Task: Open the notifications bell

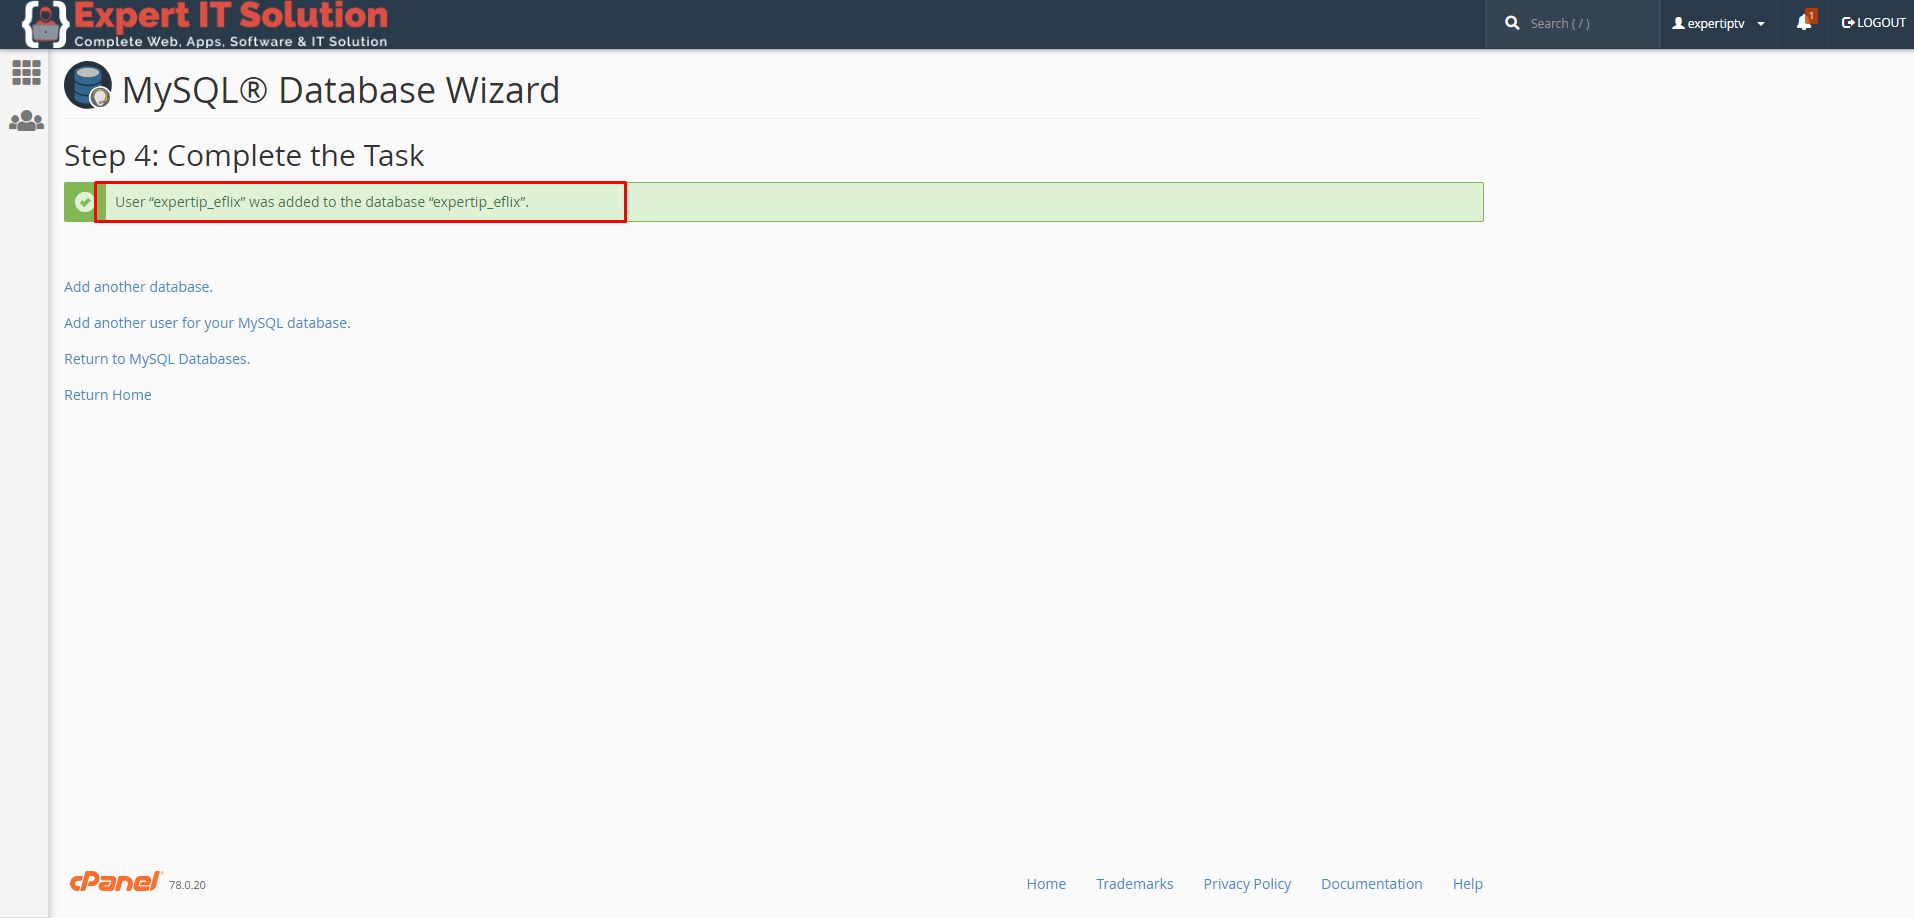Action: click(x=1804, y=23)
